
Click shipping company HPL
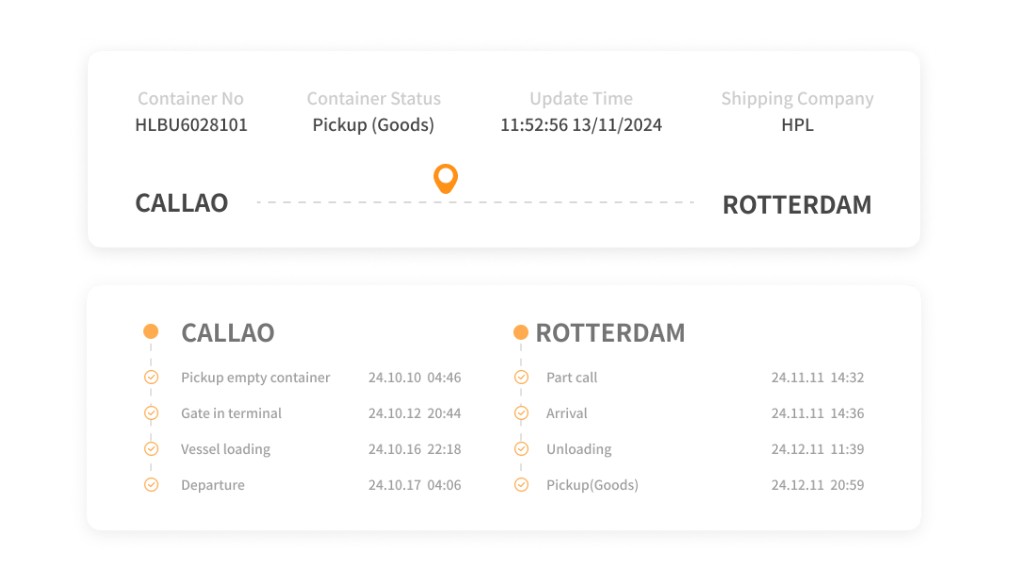pos(797,125)
